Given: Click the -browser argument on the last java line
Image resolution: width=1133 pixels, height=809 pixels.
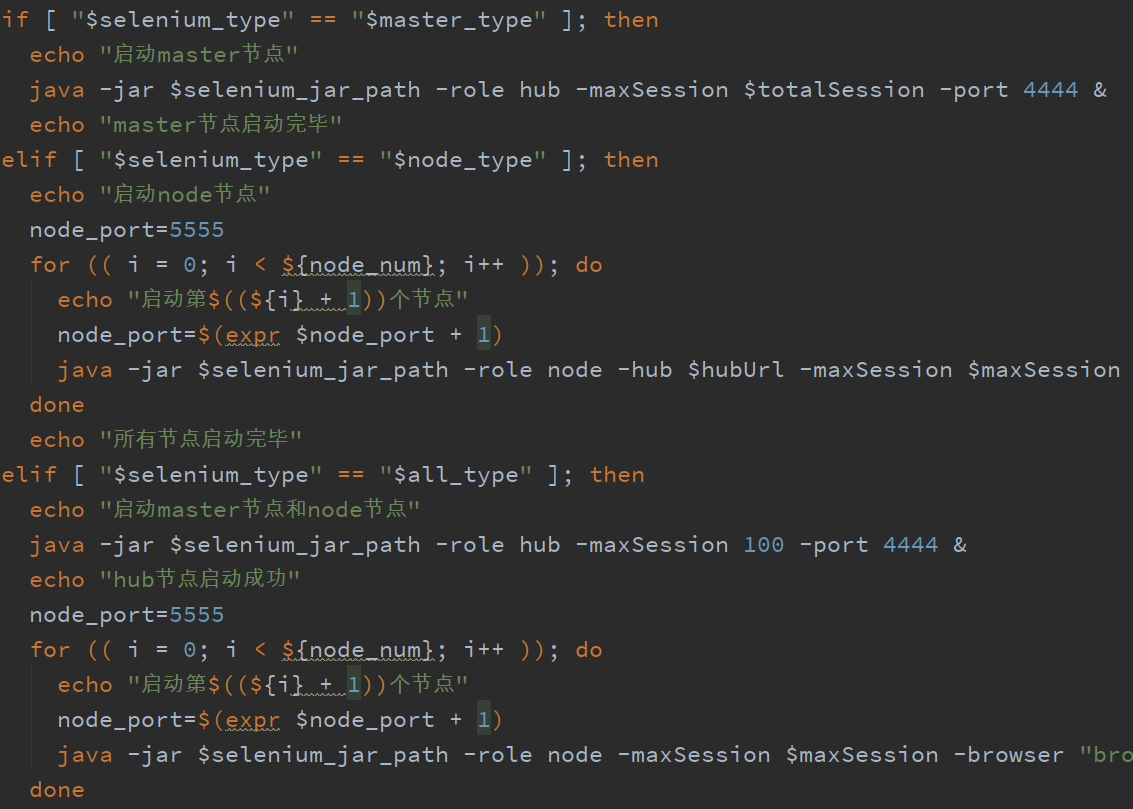Looking at the screenshot, I should [x=1007, y=754].
